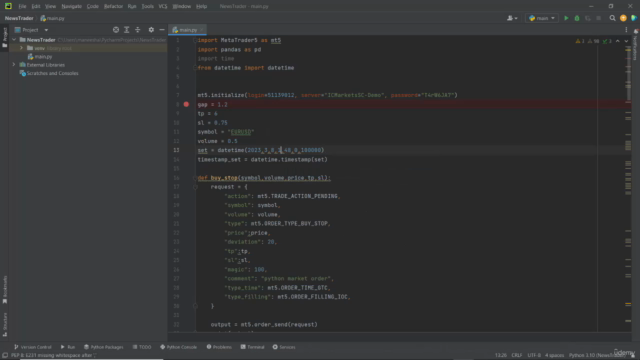
Task: Open the Terminal tool window
Action: point(252,347)
